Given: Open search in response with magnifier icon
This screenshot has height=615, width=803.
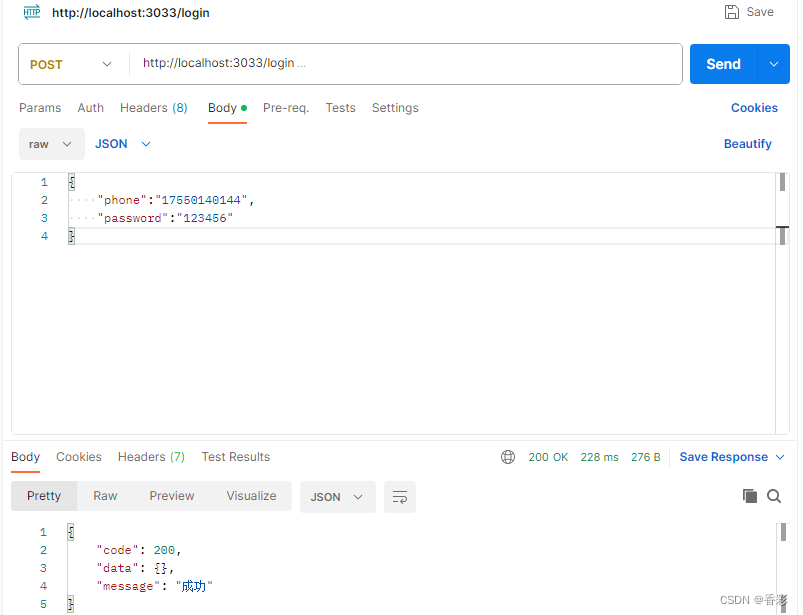Looking at the screenshot, I should point(774,496).
